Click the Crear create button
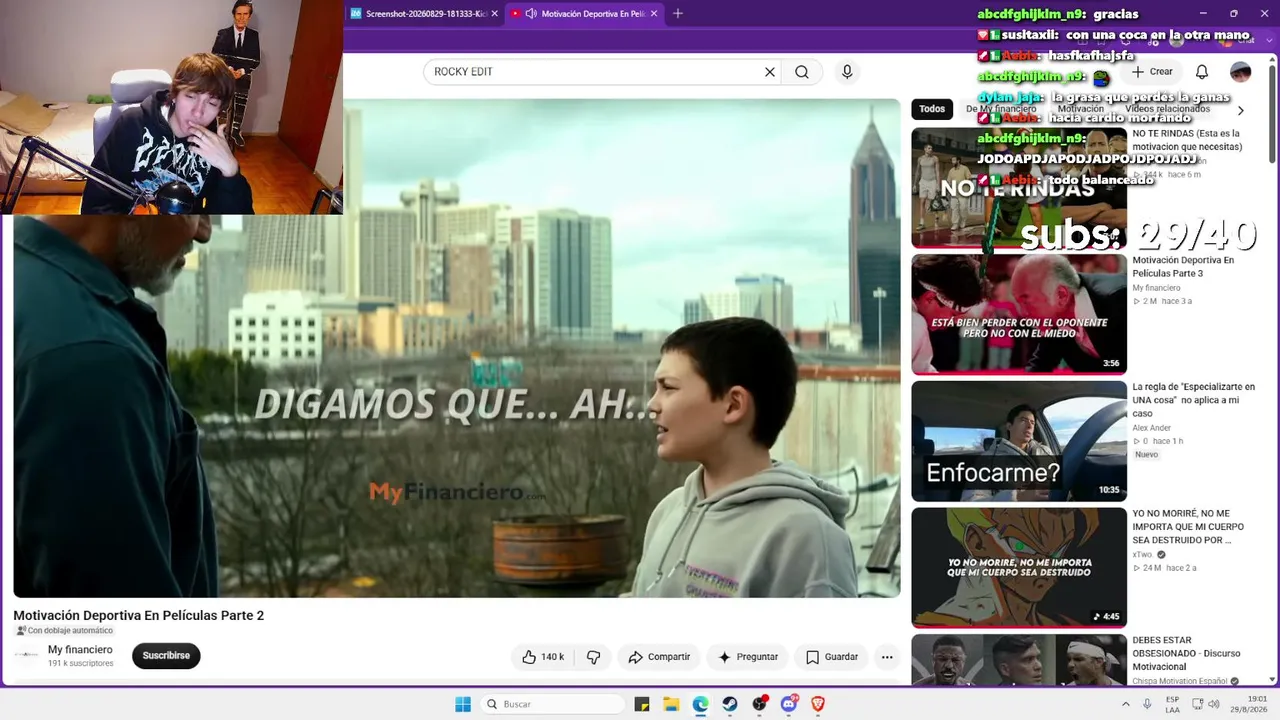Image resolution: width=1280 pixels, height=720 pixels. 1152,72
